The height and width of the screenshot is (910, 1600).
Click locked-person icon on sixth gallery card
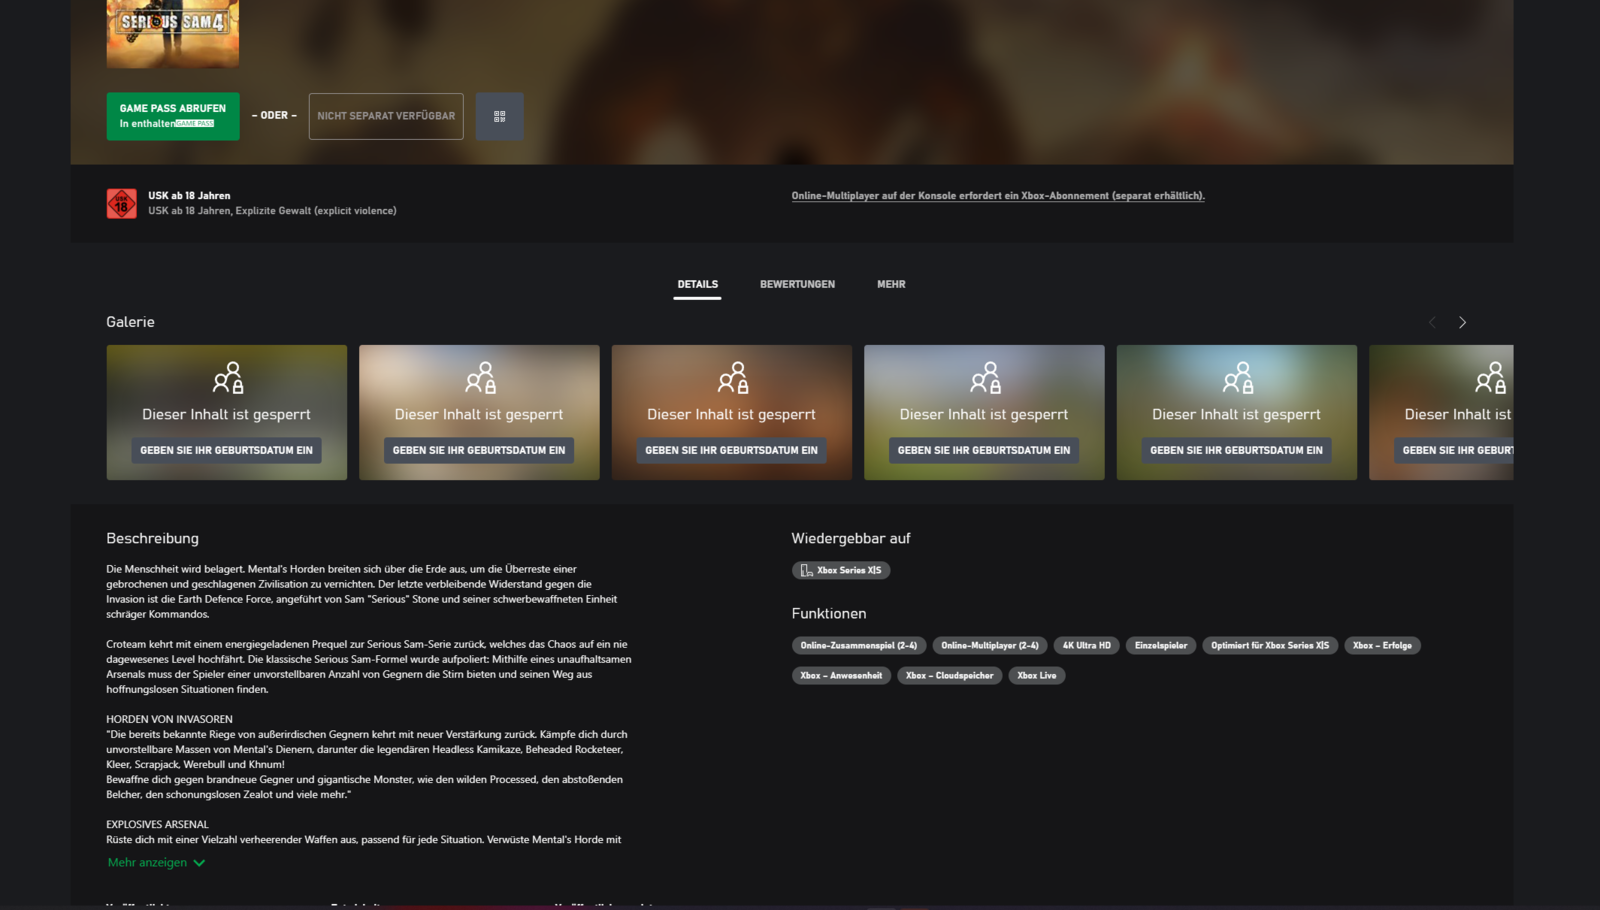pyautogui.click(x=1491, y=378)
